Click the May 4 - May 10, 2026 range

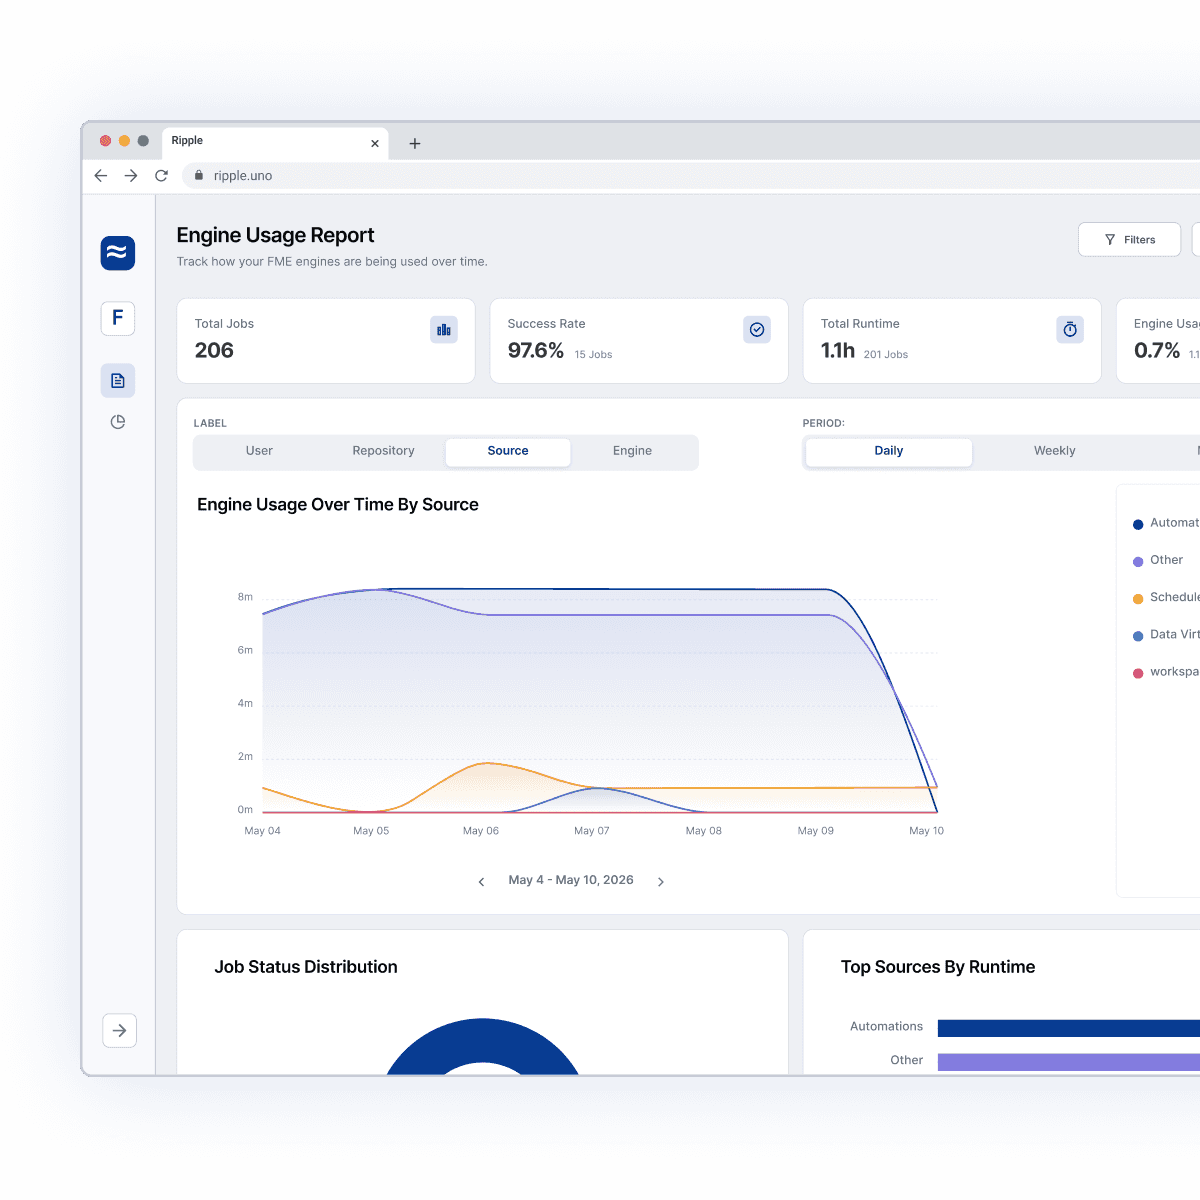click(x=571, y=880)
